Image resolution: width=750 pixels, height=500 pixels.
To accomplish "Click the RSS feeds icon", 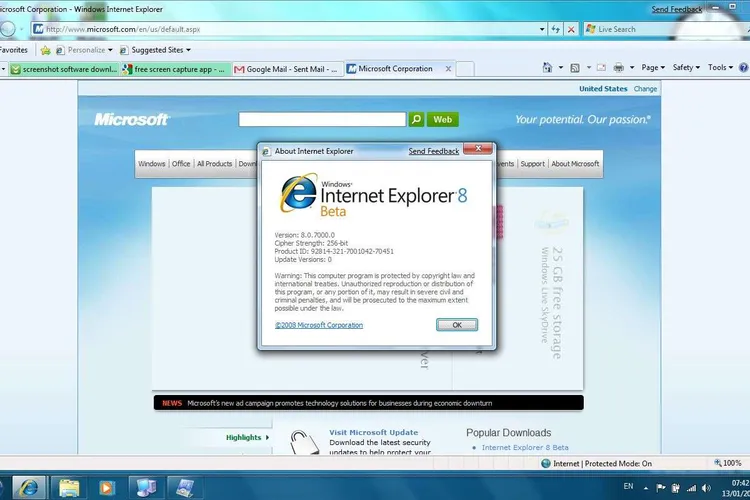I will [575, 68].
